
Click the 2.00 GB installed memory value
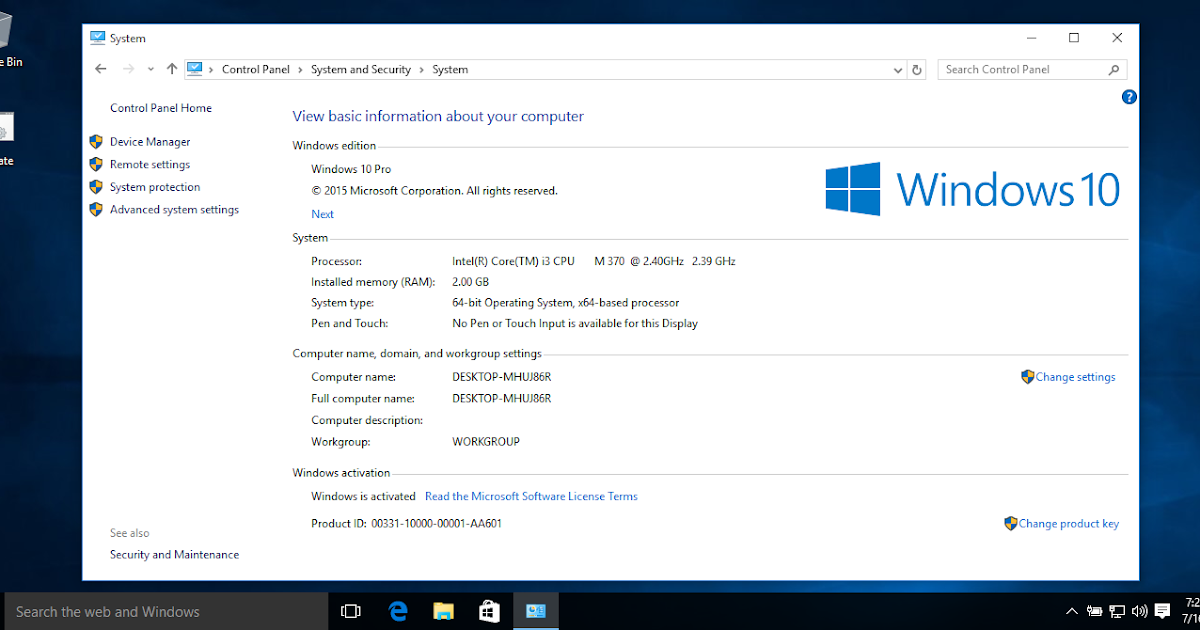click(470, 282)
